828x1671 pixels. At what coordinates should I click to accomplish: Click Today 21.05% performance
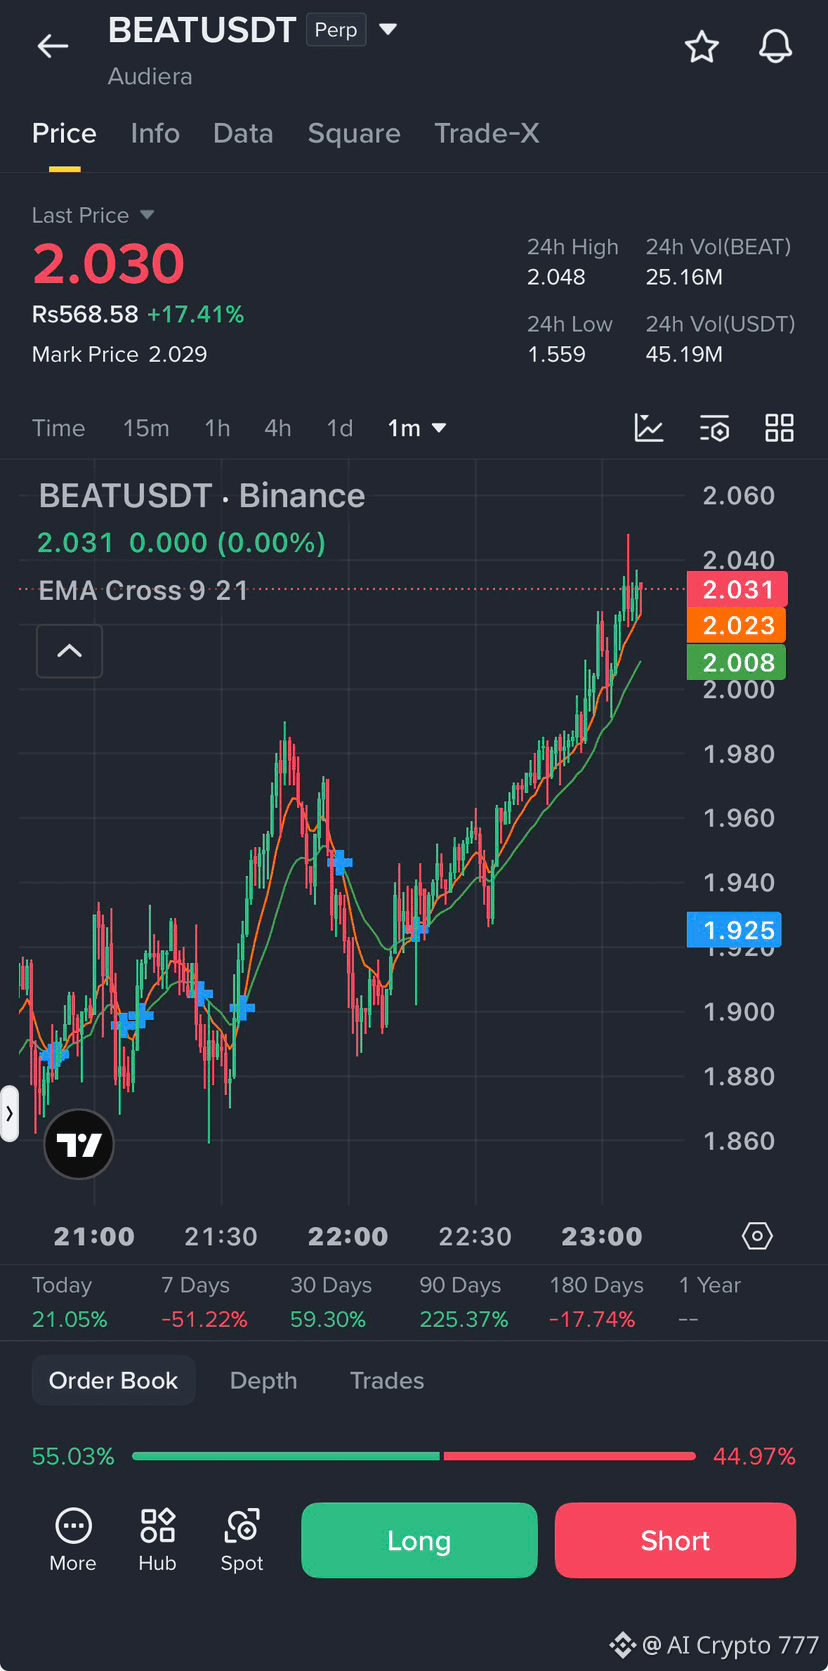69,1302
